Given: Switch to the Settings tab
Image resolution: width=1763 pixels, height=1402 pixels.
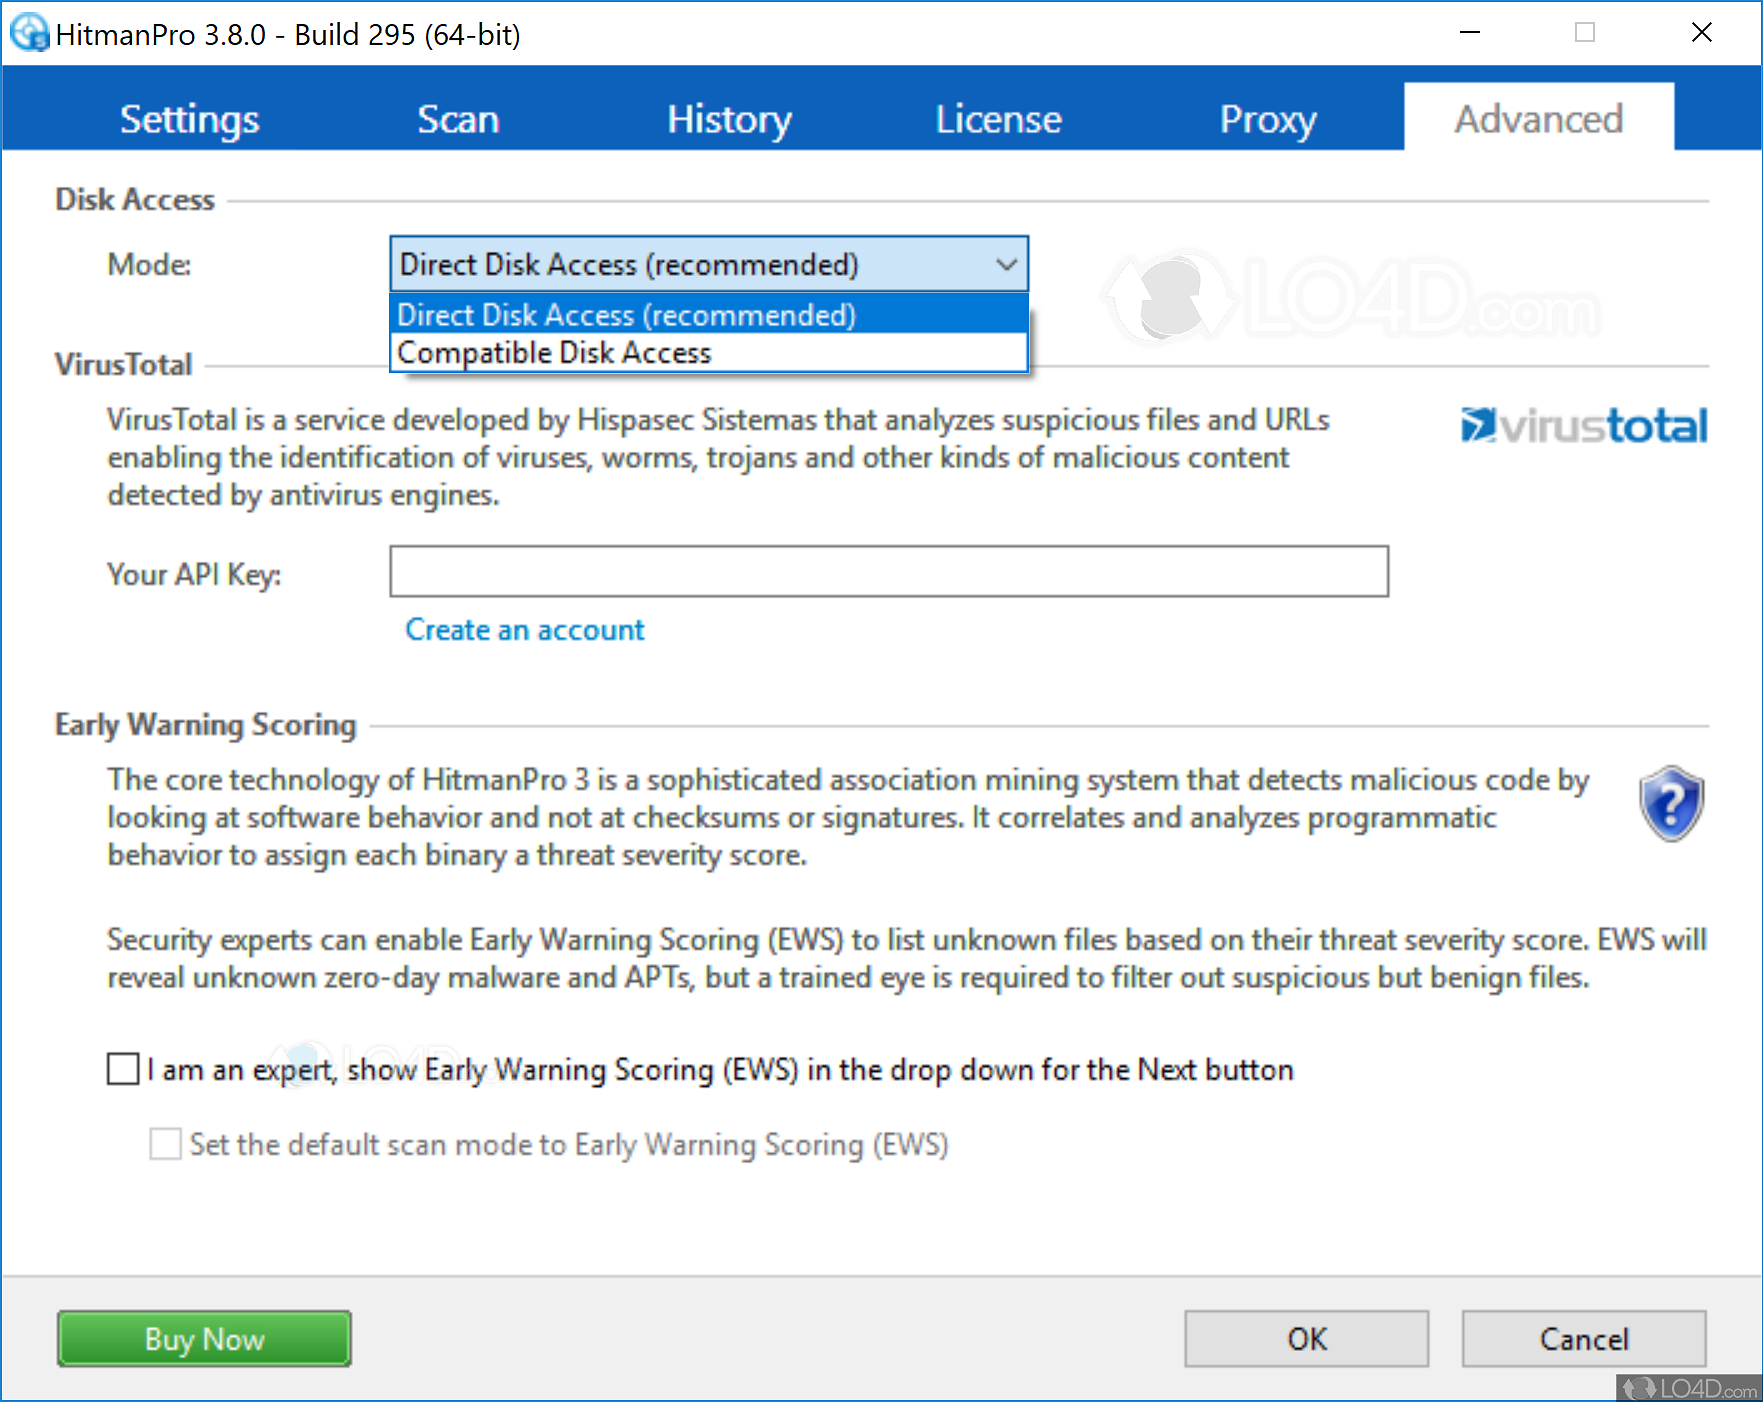Looking at the screenshot, I should pyautogui.click(x=189, y=119).
